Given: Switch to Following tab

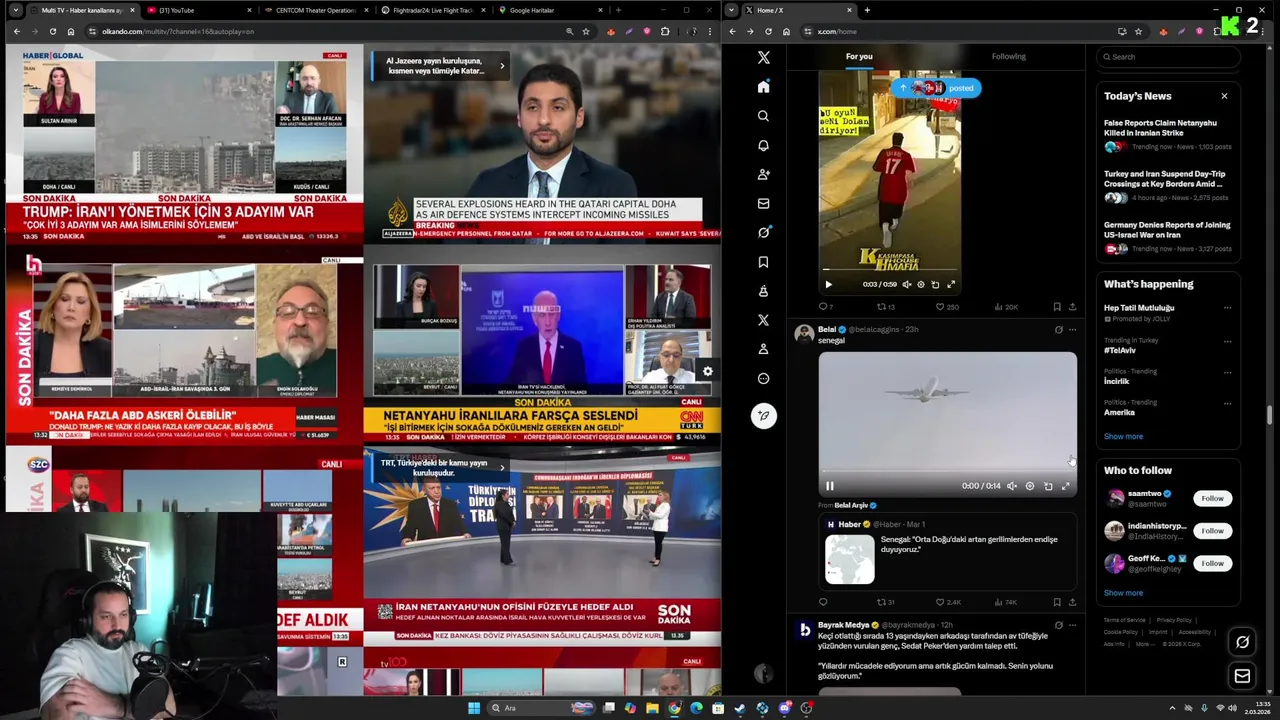Looking at the screenshot, I should (x=1008, y=56).
